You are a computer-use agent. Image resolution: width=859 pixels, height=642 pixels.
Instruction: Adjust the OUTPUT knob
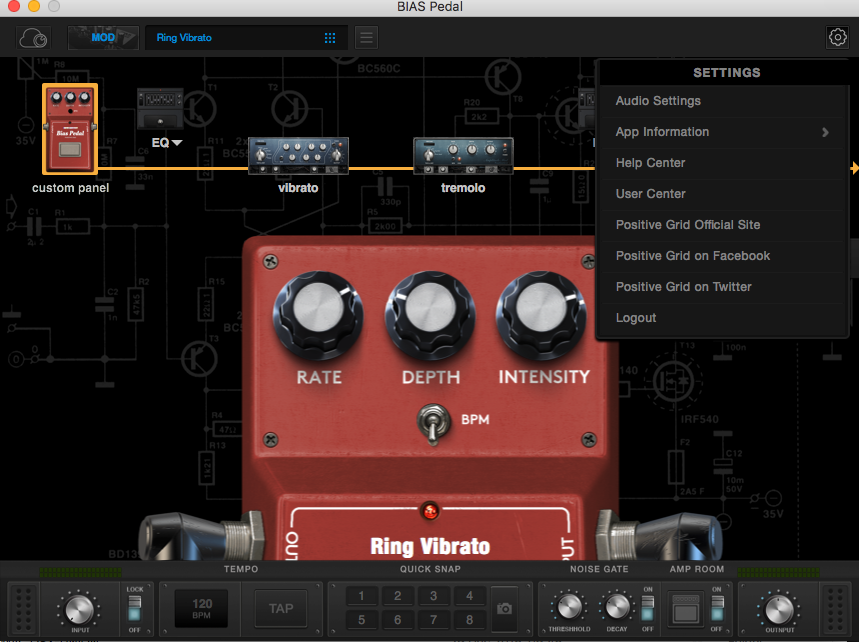[779, 609]
